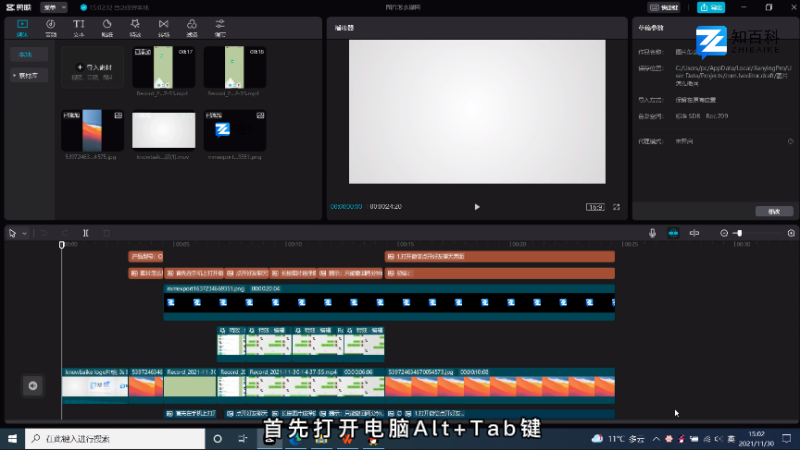
Task: Open the Audio tab with music note icon
Action: coord(51,28)
